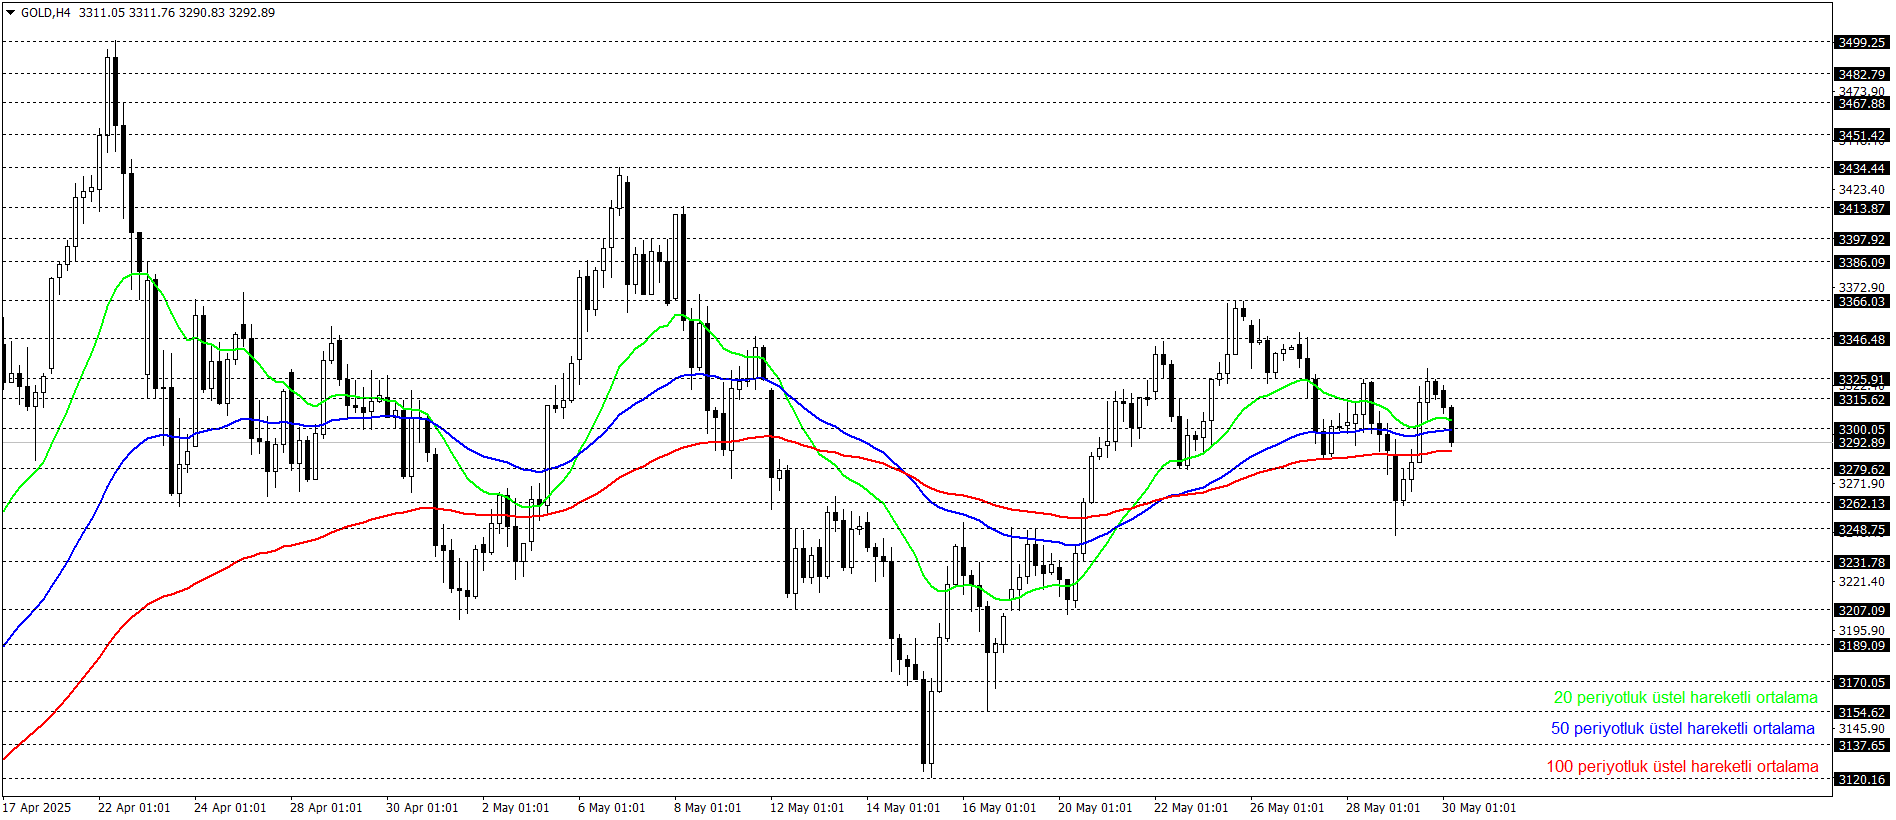Viewport: 1896px width, 820px height.
Task: Click the 6 May 01:01 date label
Action: [x=612, y=808]
